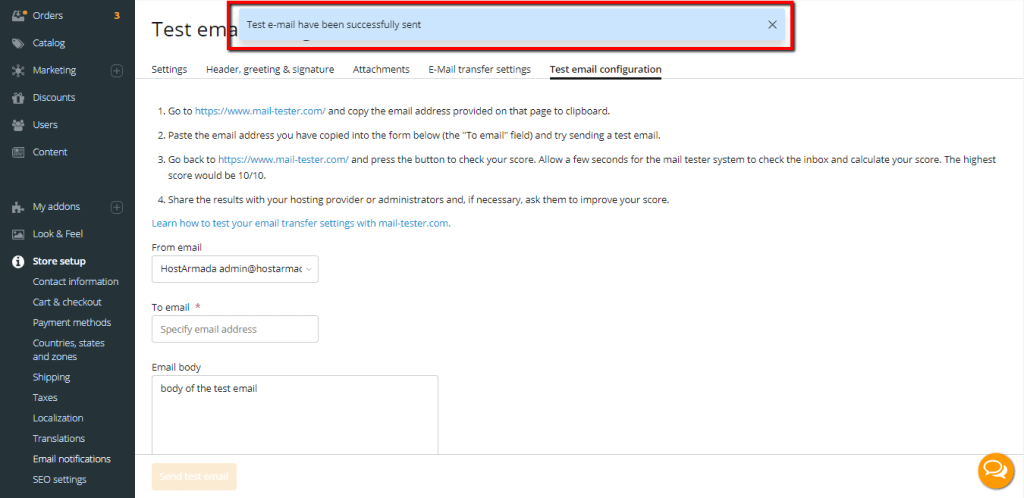Open Content in the sidebar
Image resolution: width=1024 pixels, height=498 pixels.
[50, 152]
